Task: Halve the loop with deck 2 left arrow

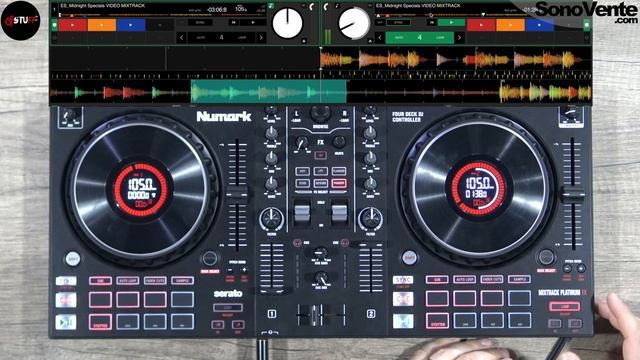Action: (380, 38)
